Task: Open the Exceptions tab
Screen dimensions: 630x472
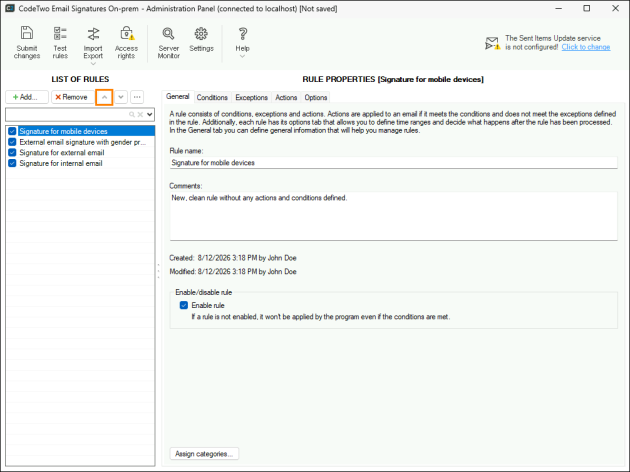Action: [252, 97]
